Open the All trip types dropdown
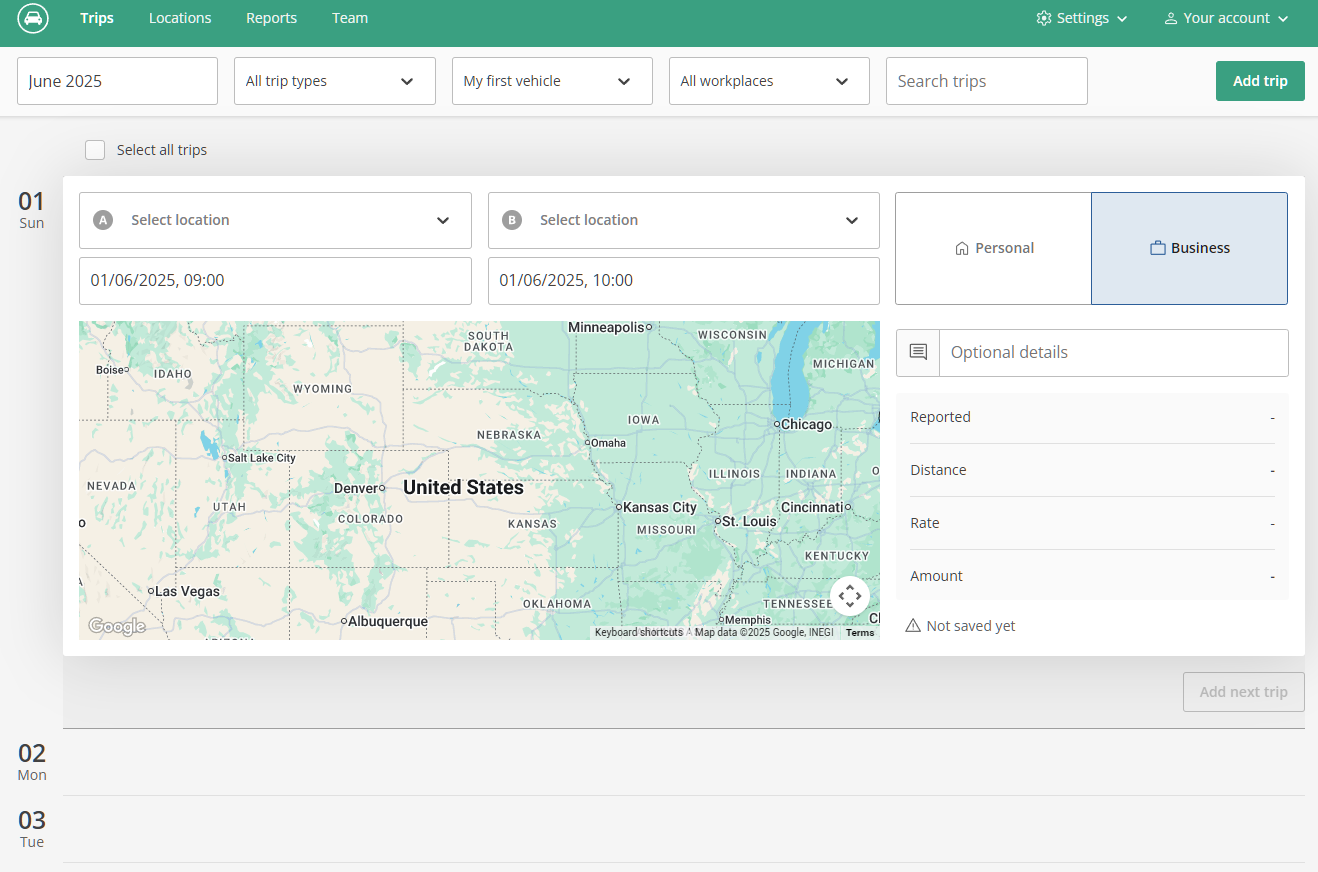The height and width of the screenshot is (872, 1318). coord(335,81)
